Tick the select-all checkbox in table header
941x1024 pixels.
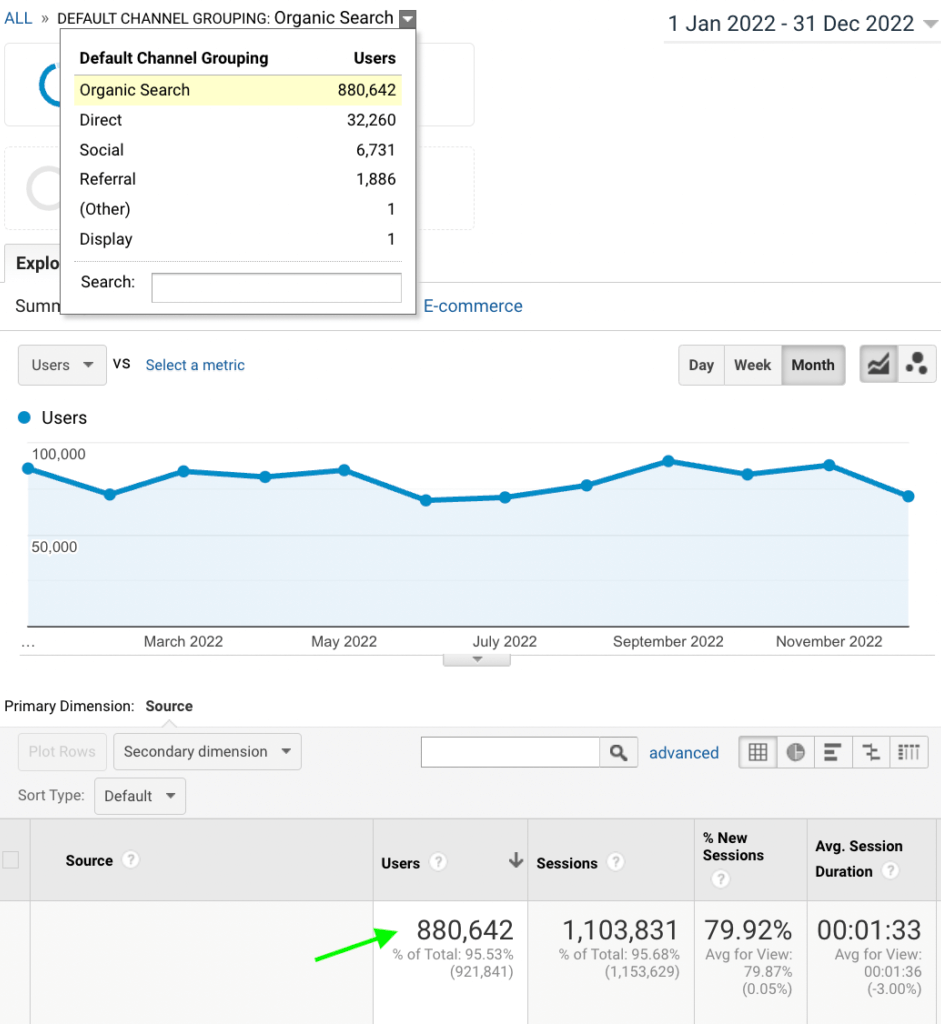click(x=11, y=860)
